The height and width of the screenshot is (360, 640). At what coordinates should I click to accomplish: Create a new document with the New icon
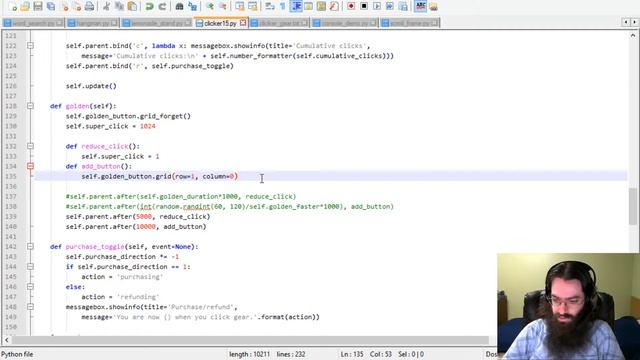(x=13, y=6)
